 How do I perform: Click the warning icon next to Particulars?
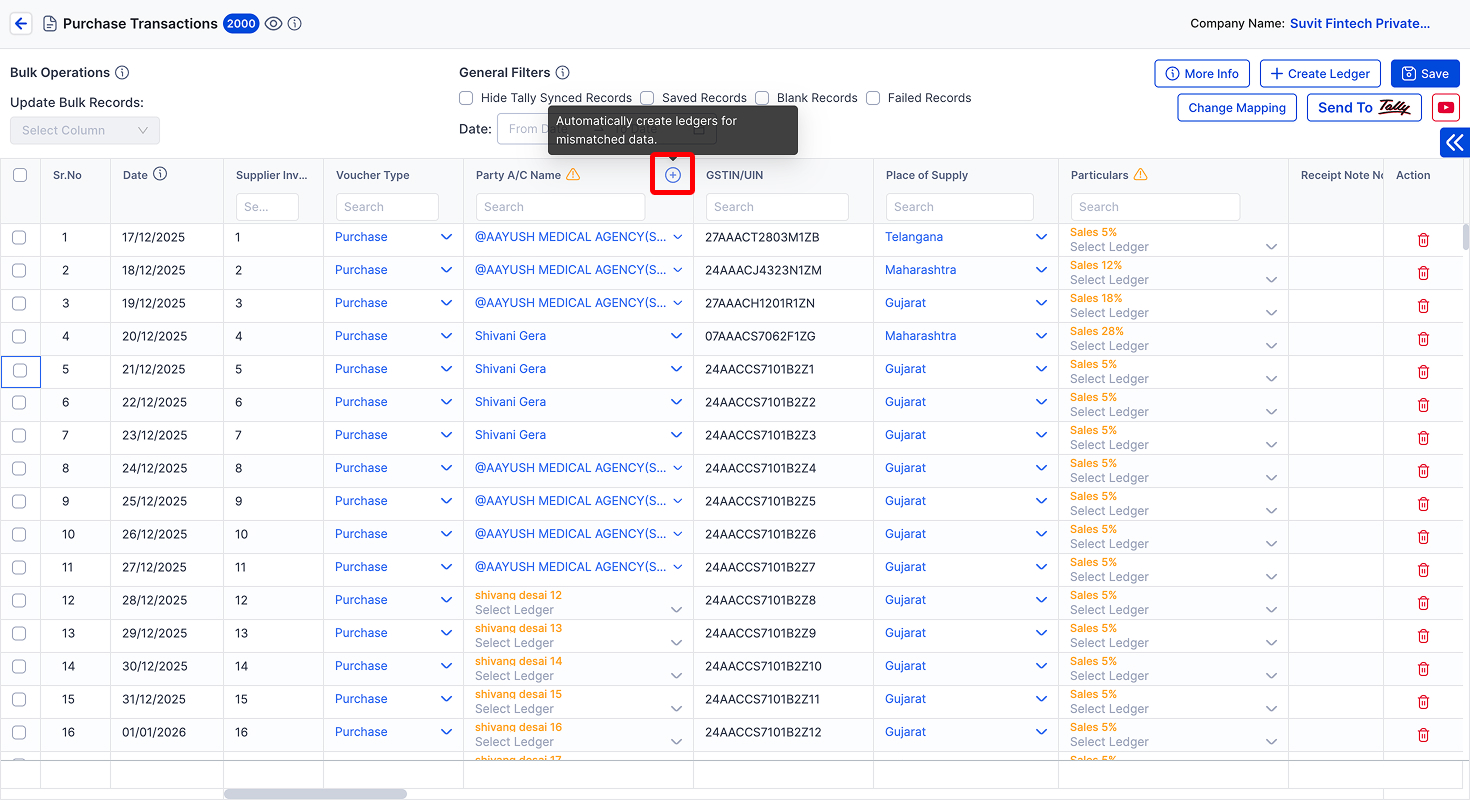[x=1141, y=174]
